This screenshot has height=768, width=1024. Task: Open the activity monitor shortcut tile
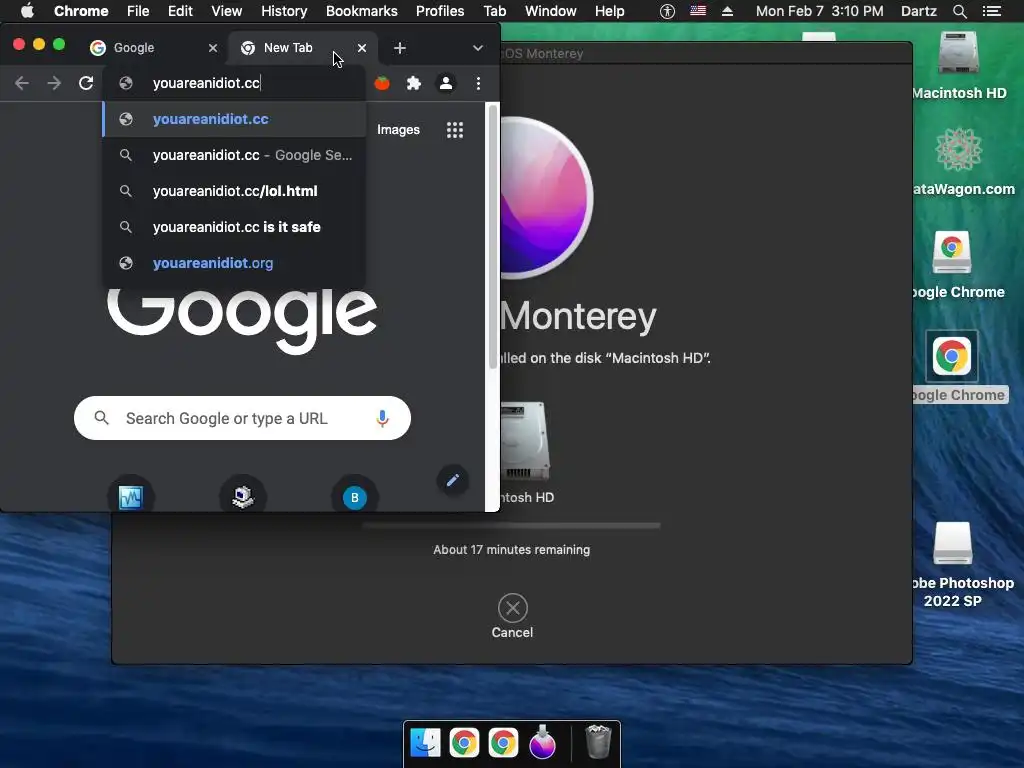(131, 497)
